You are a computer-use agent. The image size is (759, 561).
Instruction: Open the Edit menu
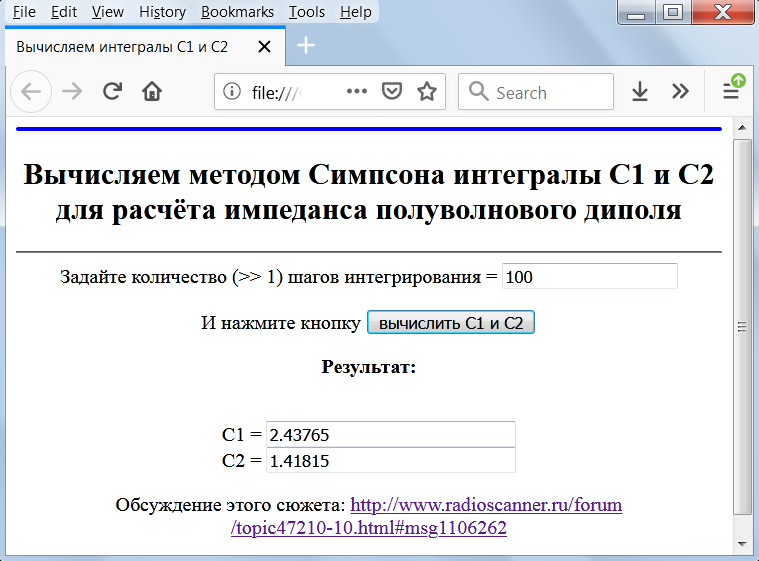pos(64,12)
